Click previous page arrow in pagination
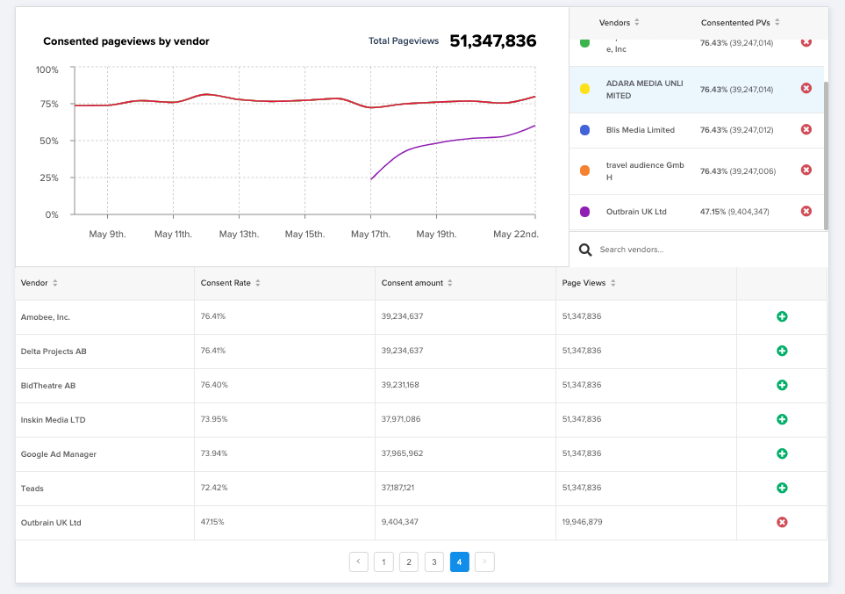Screen dimensions: 845x594 [358, 562]
